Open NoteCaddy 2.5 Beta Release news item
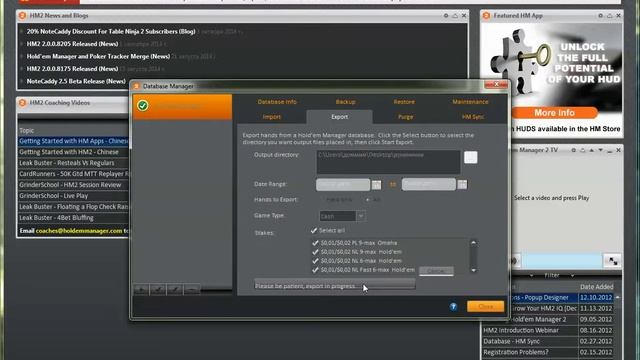 (76, 81)
